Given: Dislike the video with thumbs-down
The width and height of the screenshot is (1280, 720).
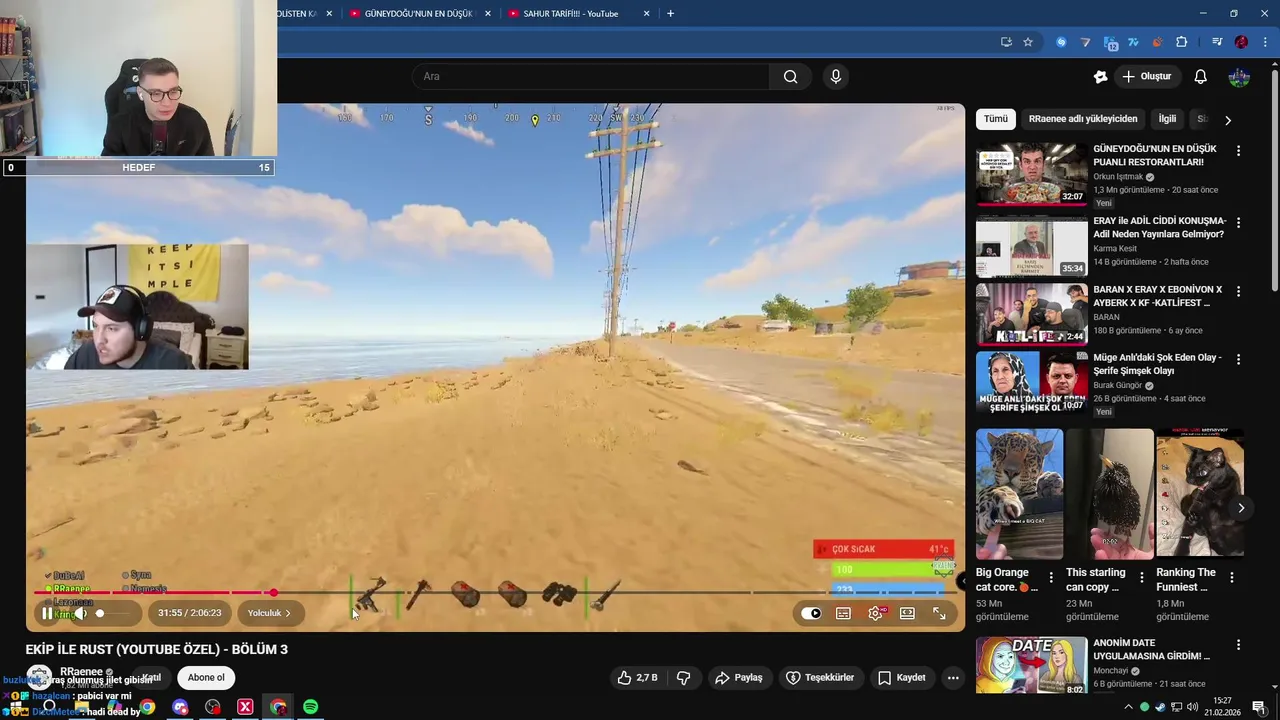Looking at the screenshot, I should (x=684, y=678).
